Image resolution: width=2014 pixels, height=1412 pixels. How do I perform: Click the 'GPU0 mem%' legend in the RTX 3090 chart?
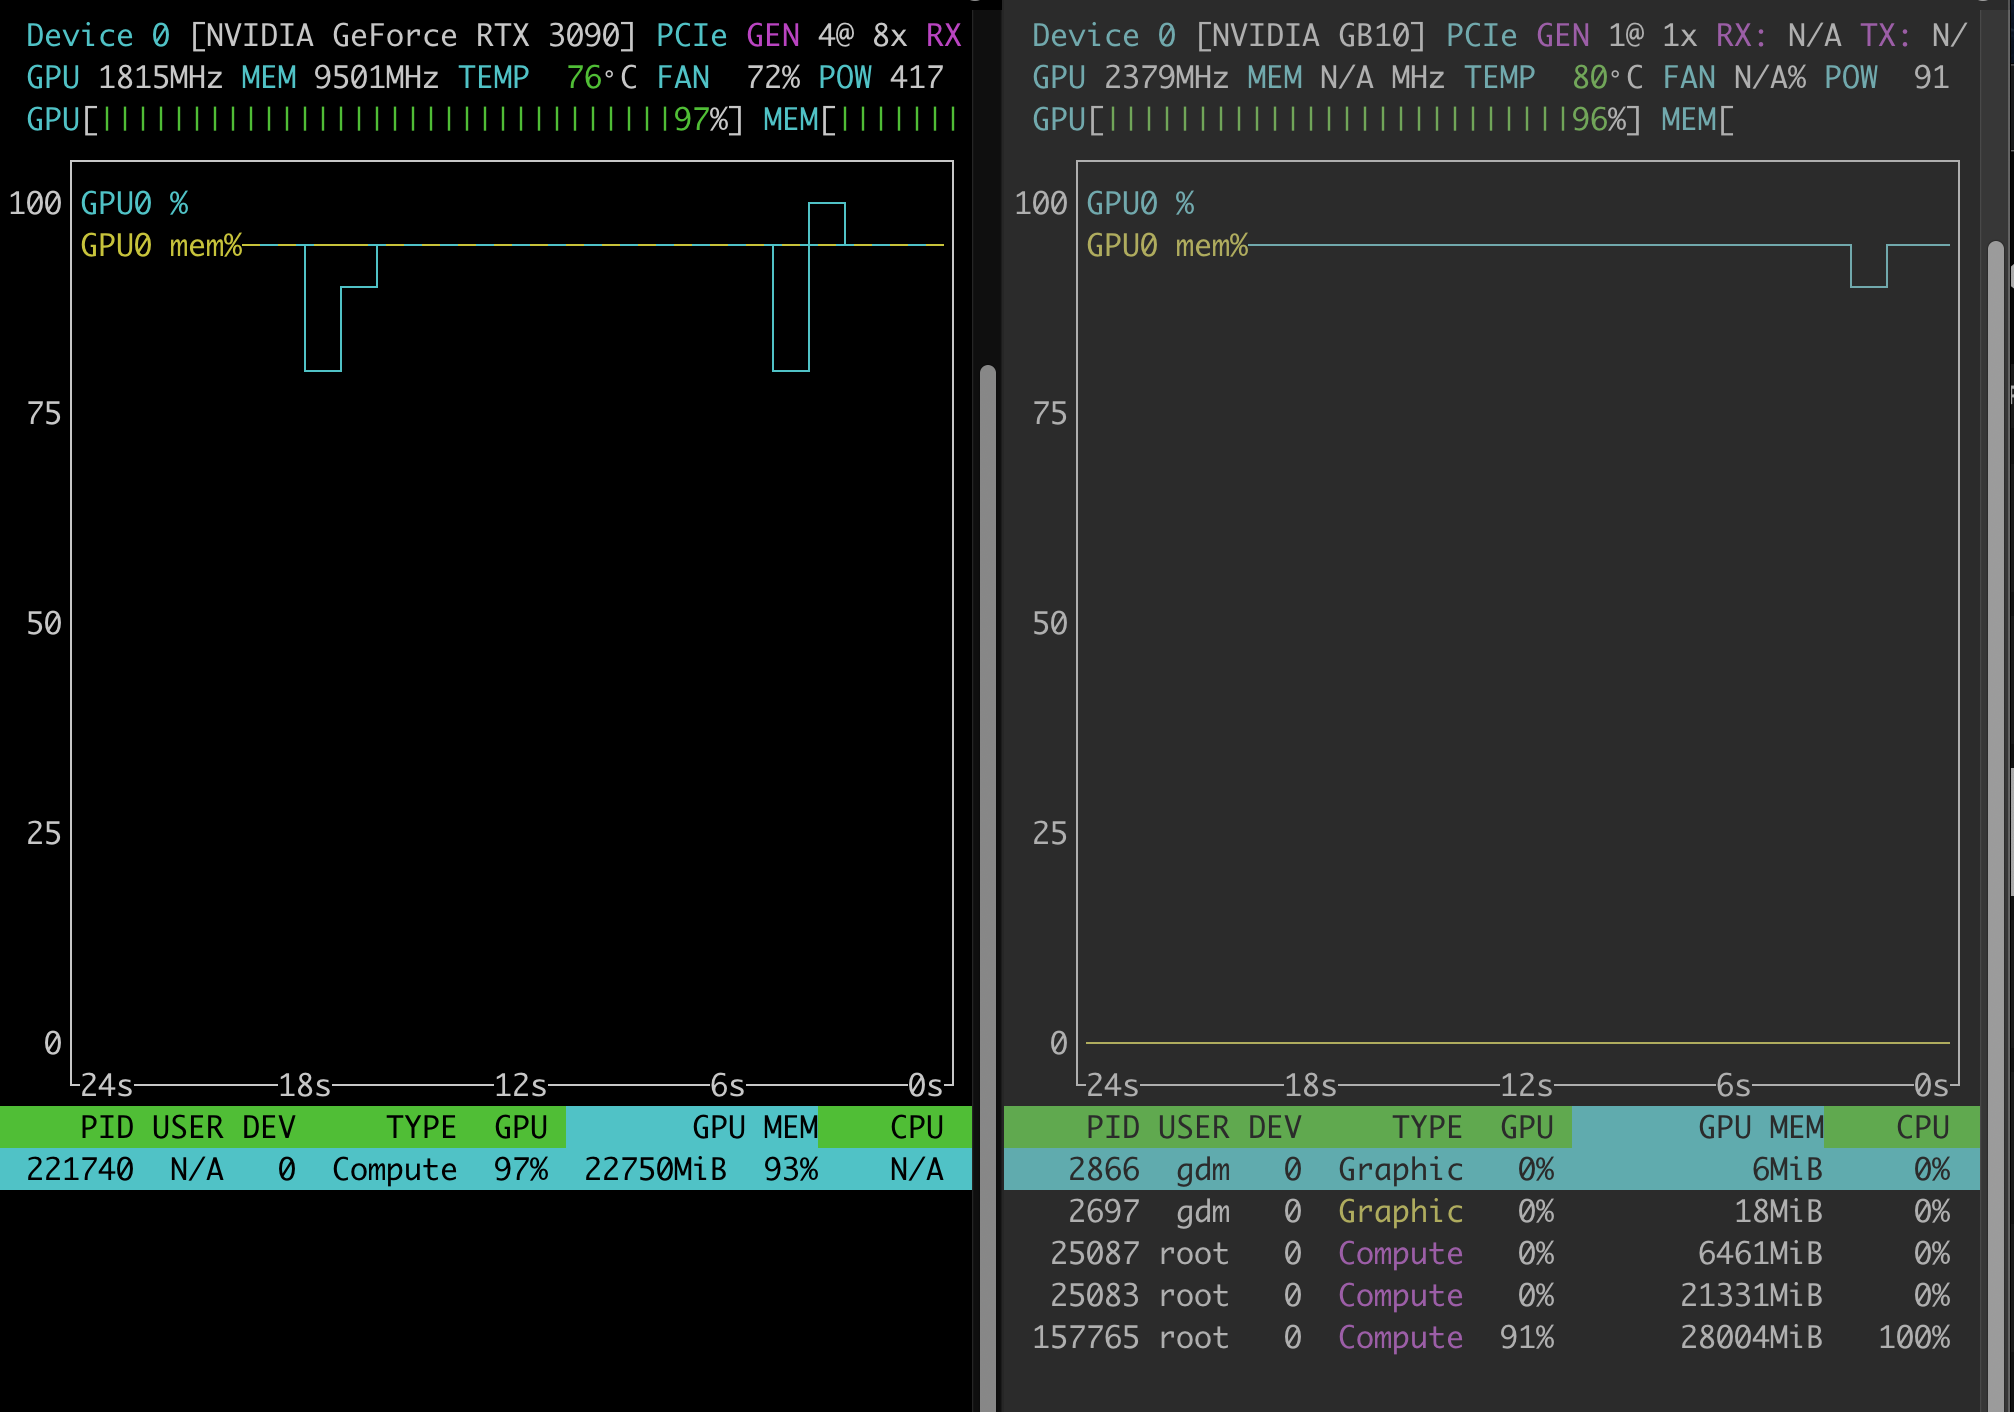pos(161,246)
